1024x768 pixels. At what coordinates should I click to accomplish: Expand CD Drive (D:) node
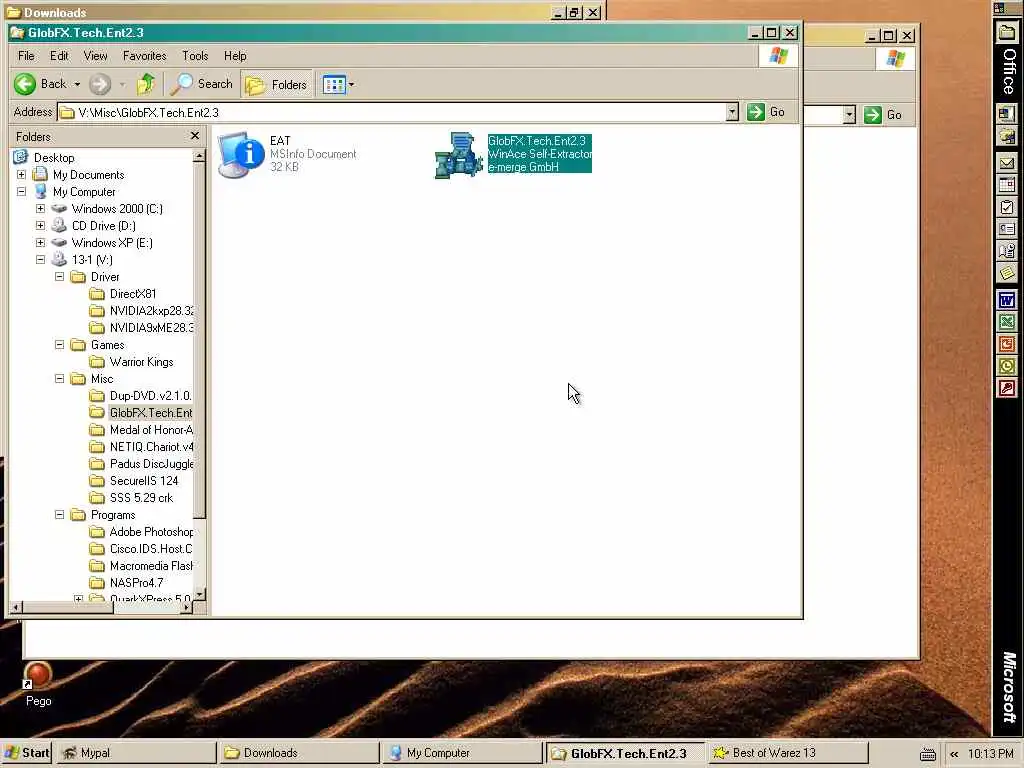[x=40, y=226]
